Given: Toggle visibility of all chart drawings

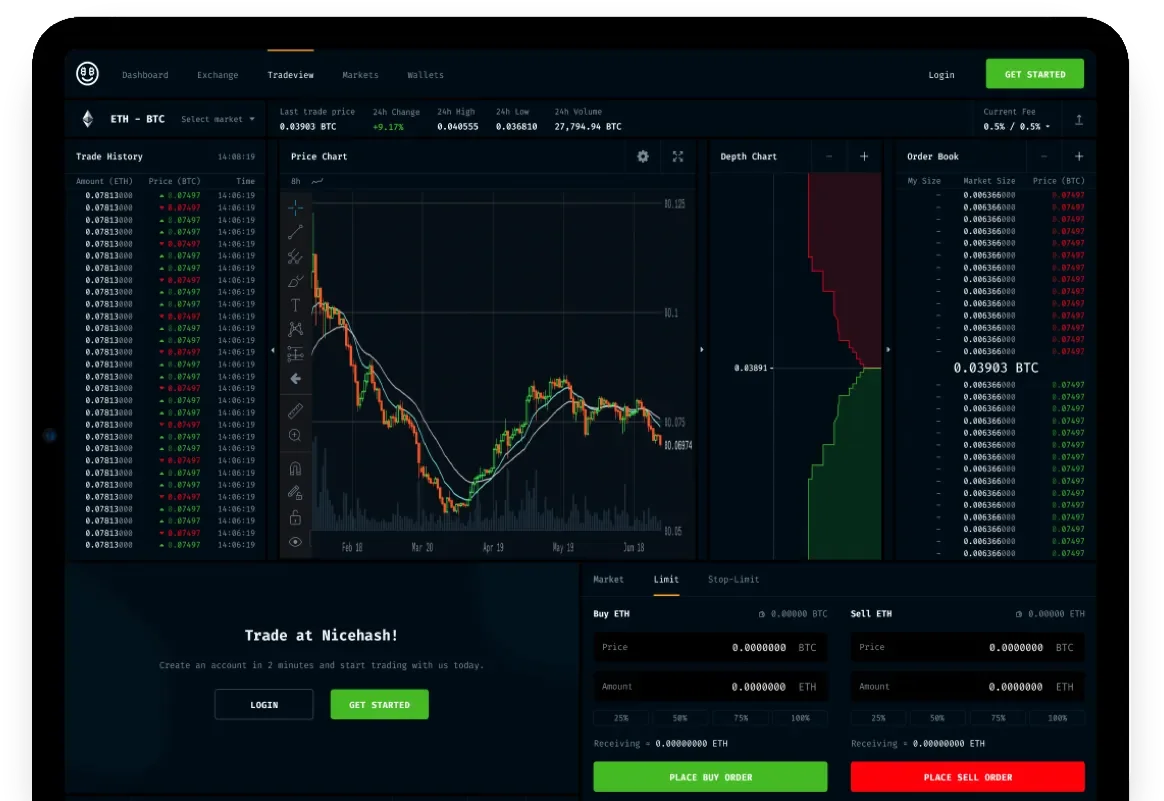Looking at the screenshot, I should pos(295,541).
